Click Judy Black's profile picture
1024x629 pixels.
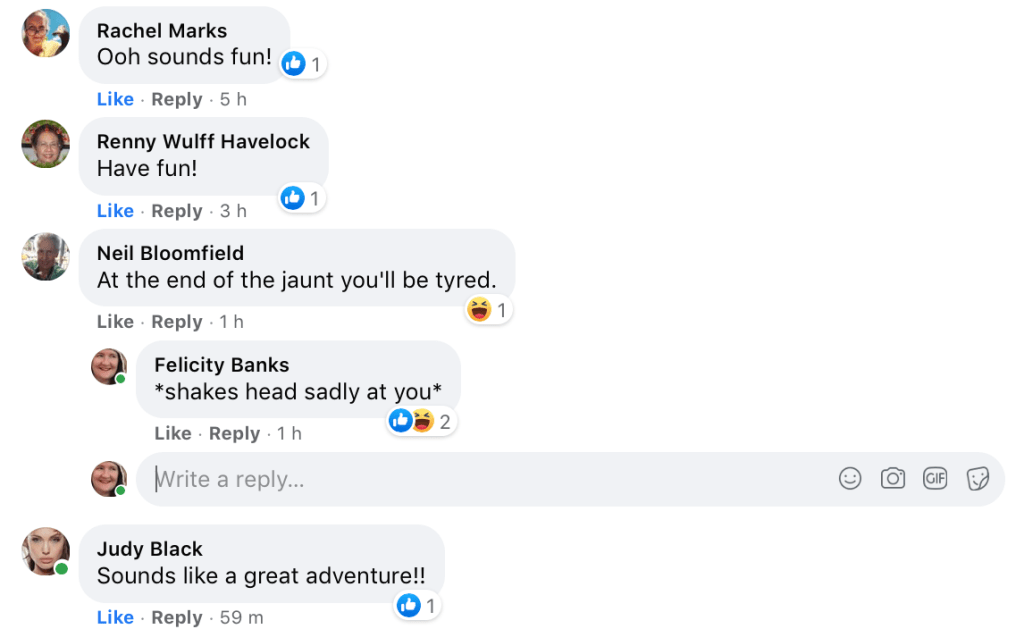click(46, 551)
